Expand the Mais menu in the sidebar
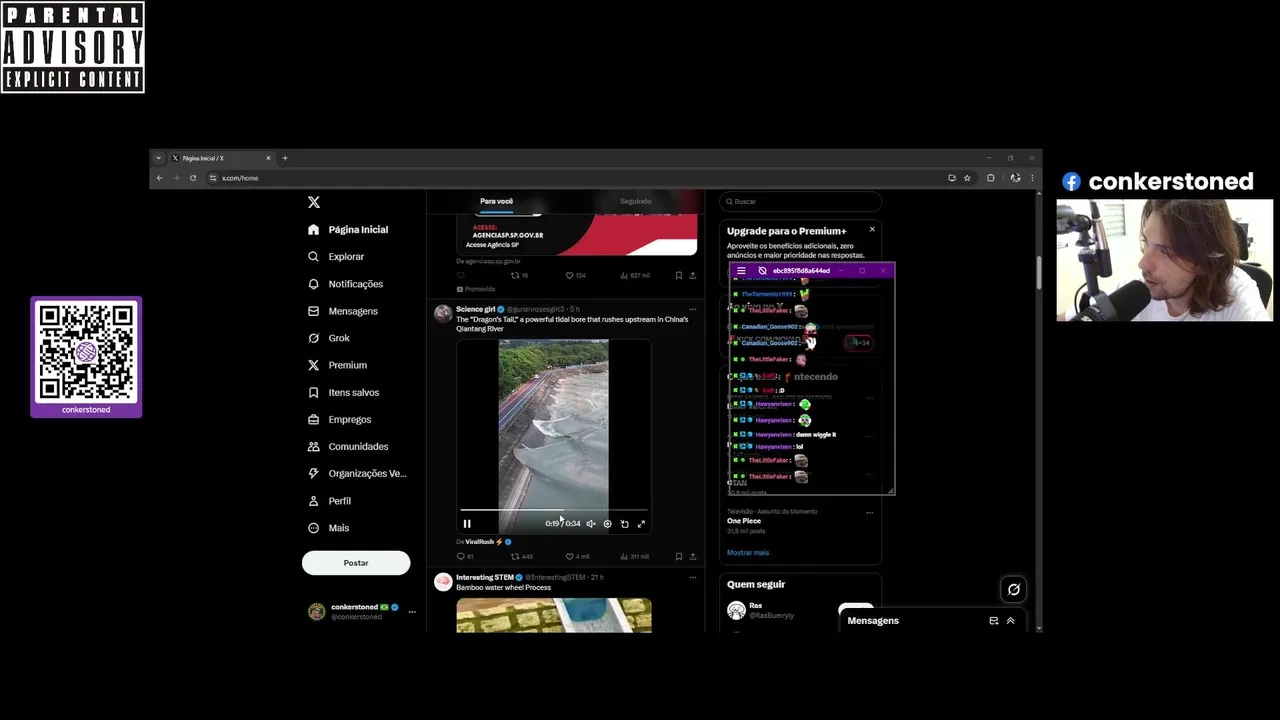1280x720 pixels. (x=328, y=527)
